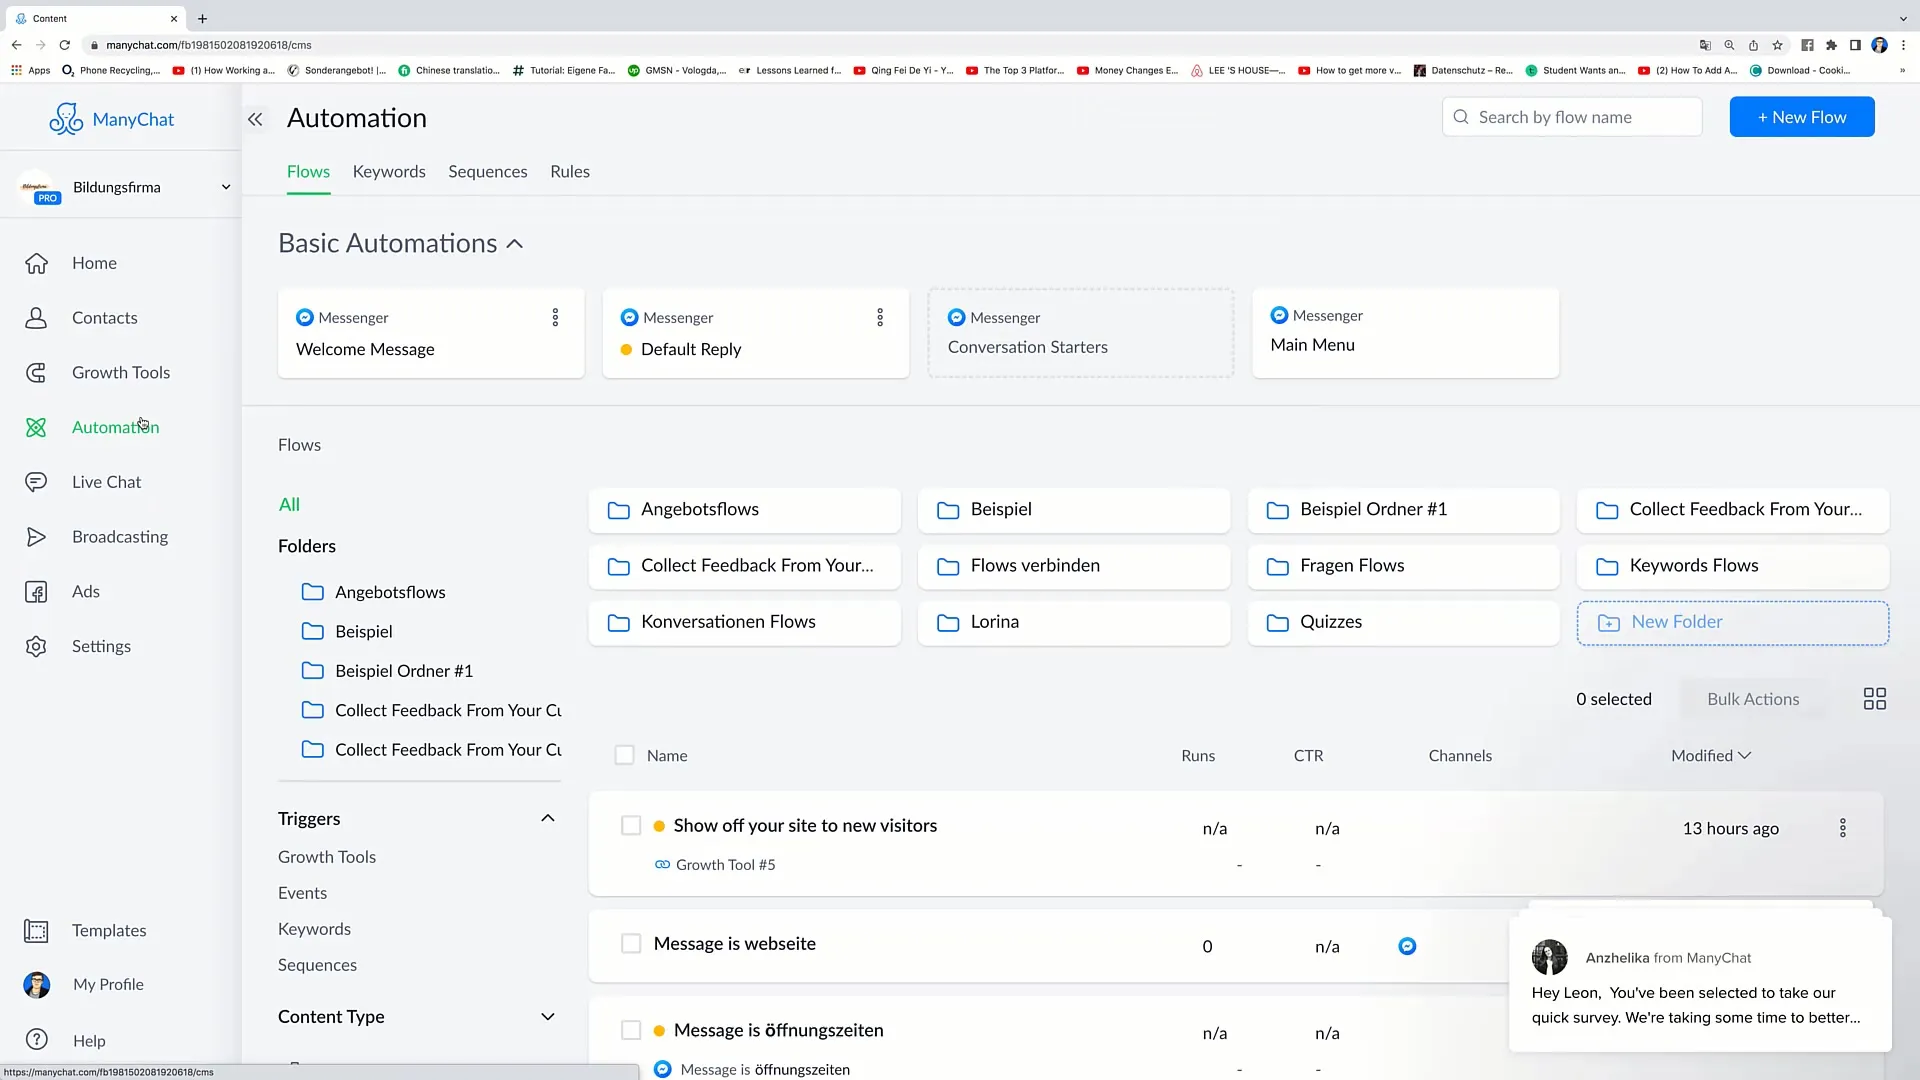Click the Templates sidebar icon
This screenshot has width=1920, height=1080.
coord(36,930)
